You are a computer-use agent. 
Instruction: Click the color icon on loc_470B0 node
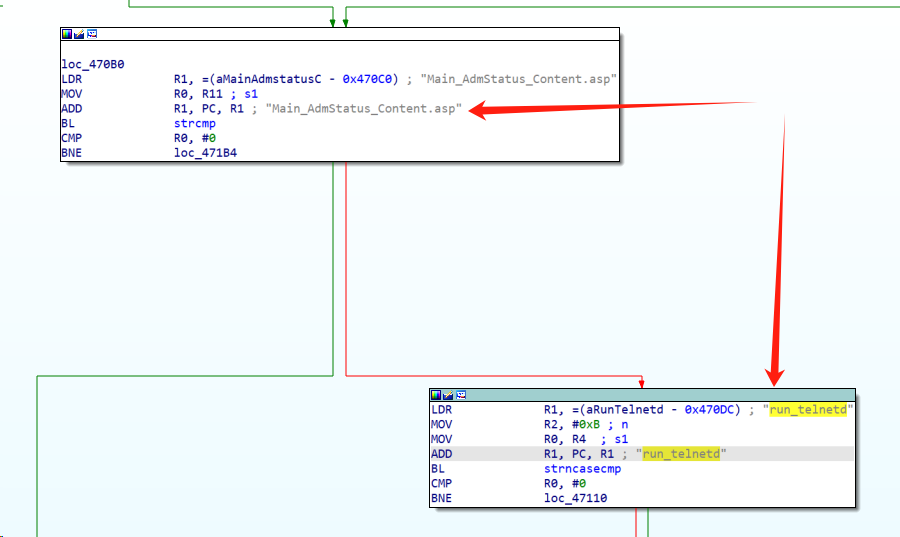coord(67,34)
